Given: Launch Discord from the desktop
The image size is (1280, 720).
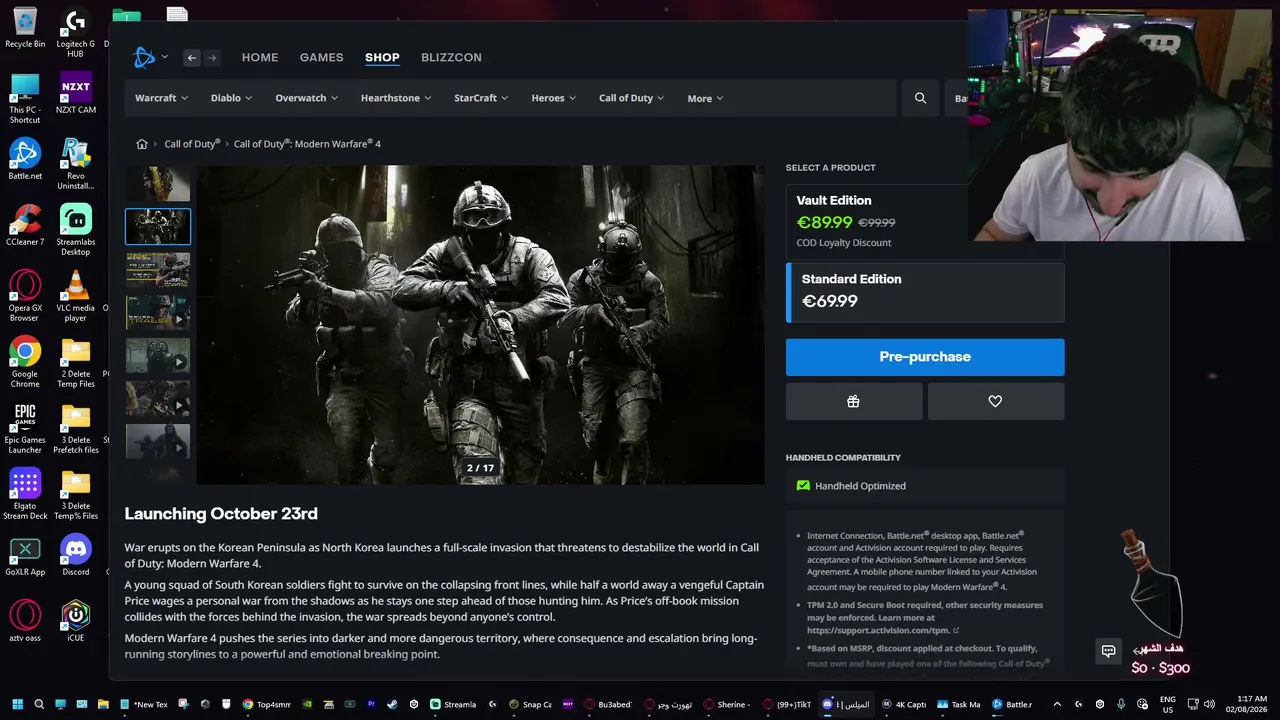Looking at the screenshot, I should point(75,555).
